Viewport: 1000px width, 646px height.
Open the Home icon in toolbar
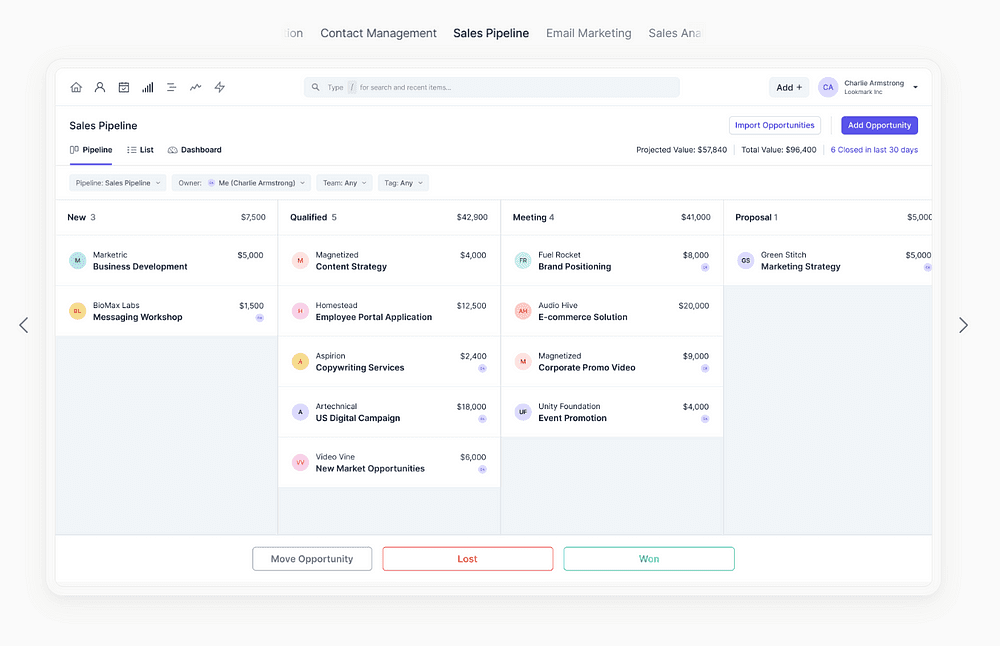(x=76, y=87)
